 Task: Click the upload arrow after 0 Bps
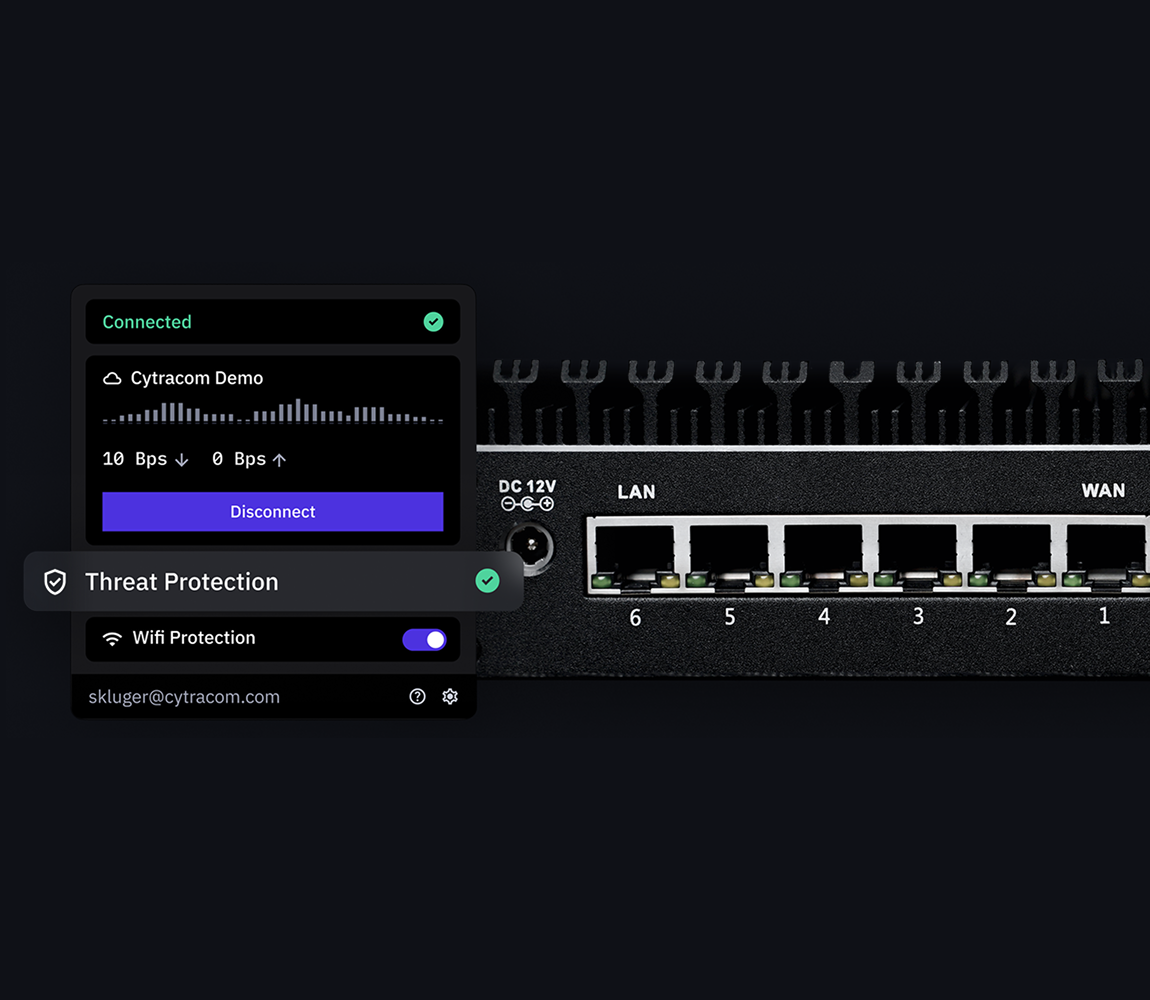(279, 460)
